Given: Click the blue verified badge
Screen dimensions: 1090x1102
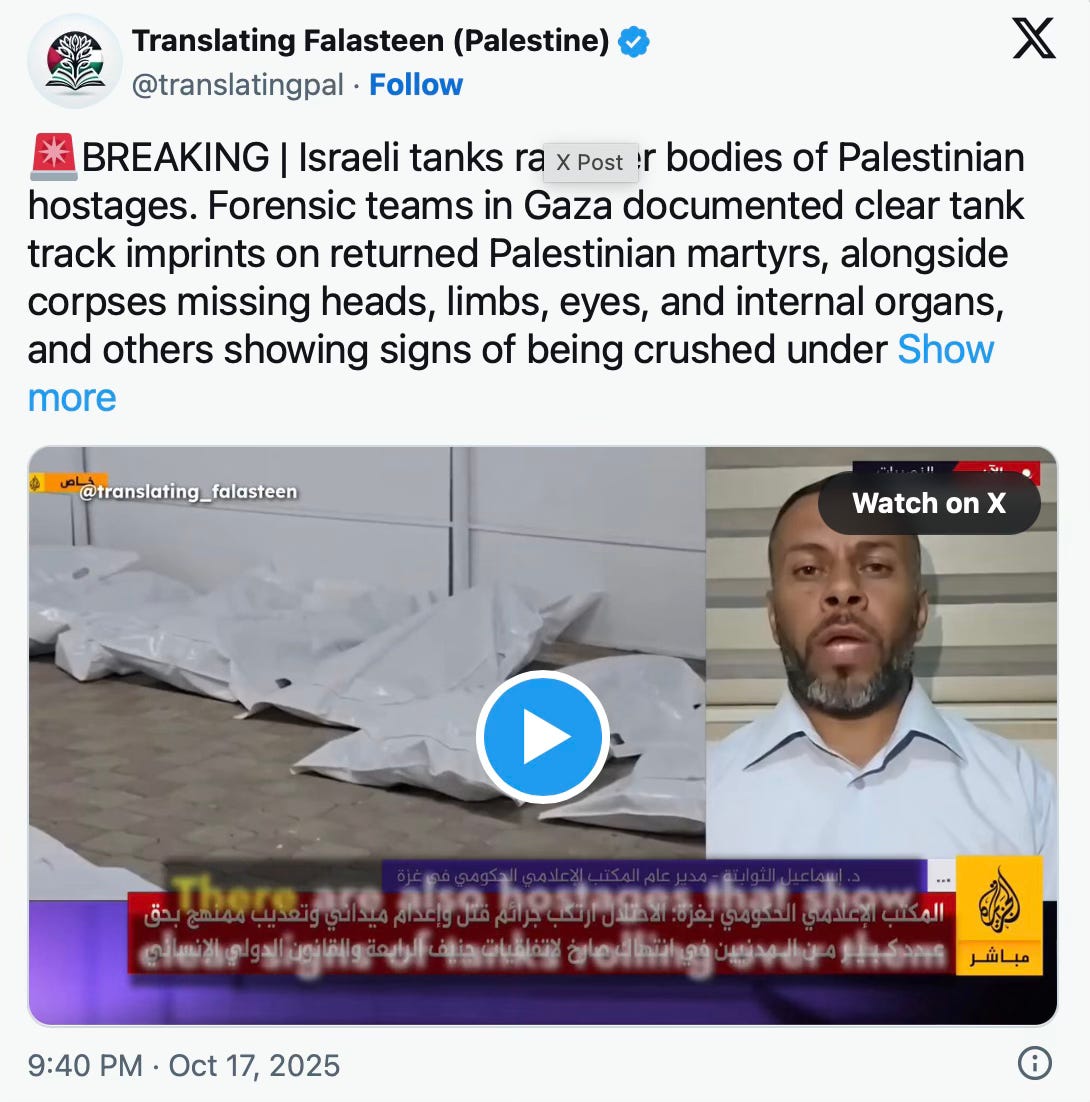Looking at the screenshot, I should pyautogui.click(x=633, y=41).
